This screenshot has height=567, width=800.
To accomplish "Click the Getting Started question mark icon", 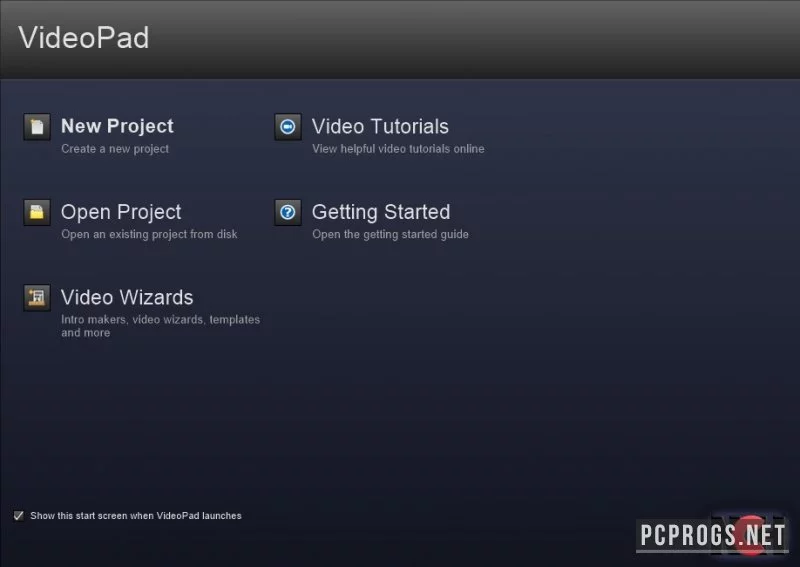I will (288, 212).
